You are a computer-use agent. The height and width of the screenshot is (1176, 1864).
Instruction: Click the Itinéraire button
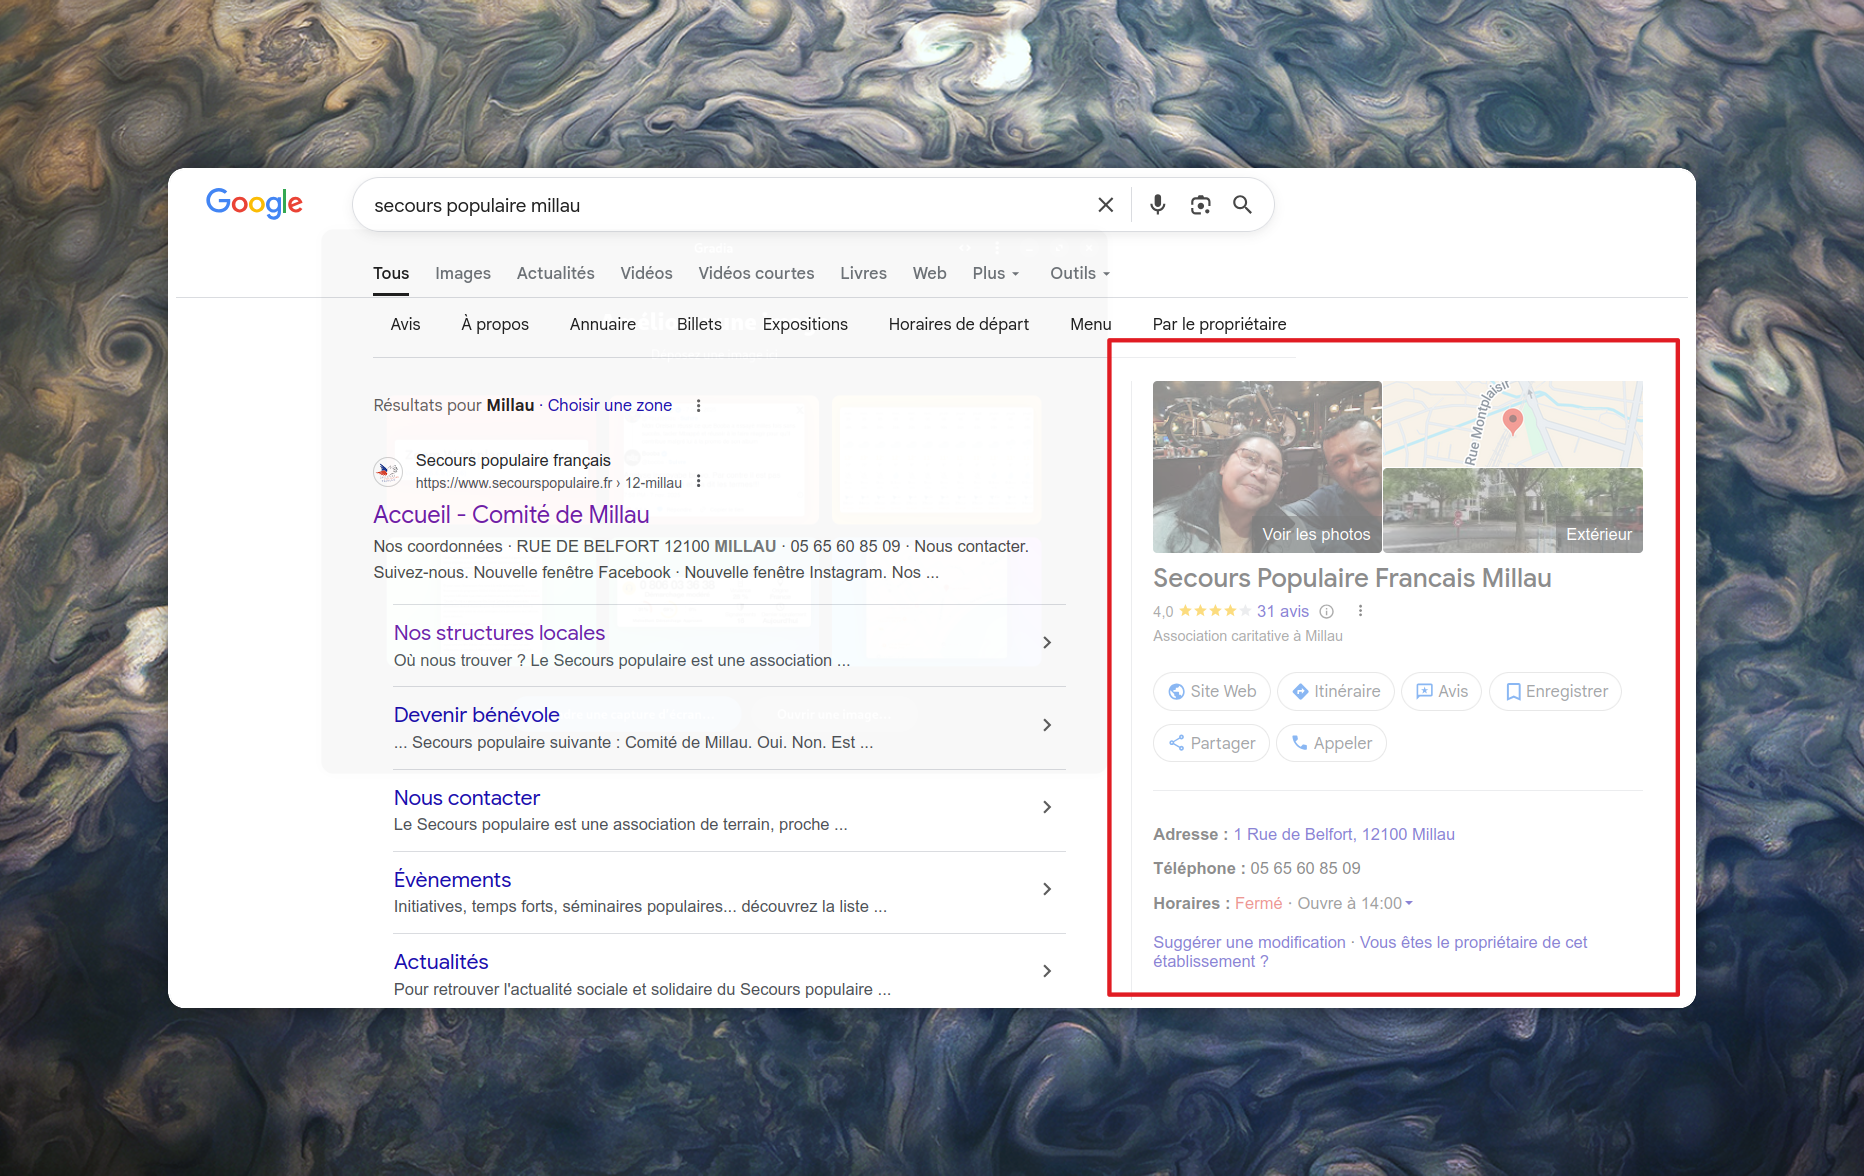point(1335,692)
